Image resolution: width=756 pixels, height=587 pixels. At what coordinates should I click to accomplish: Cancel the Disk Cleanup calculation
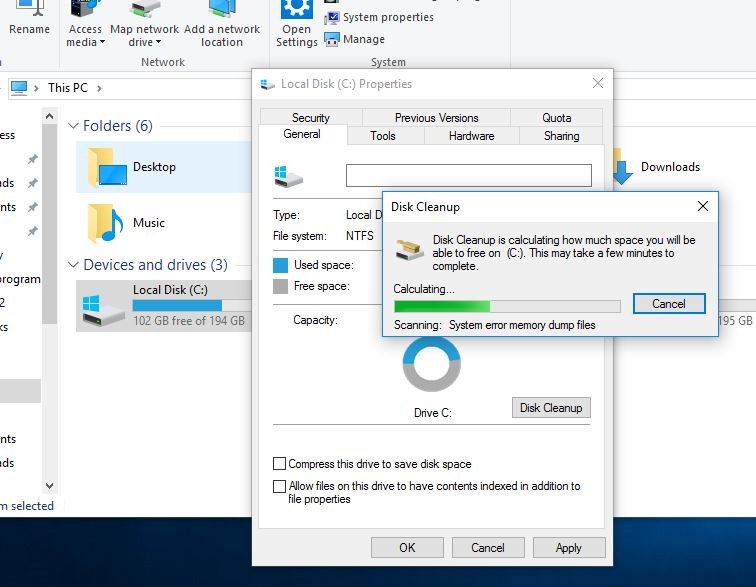669,303
